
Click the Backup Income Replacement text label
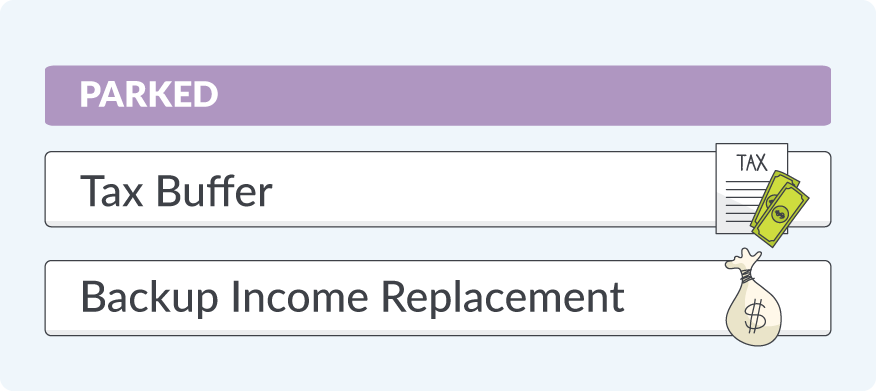pyautogui.click(x=353, y=298)
